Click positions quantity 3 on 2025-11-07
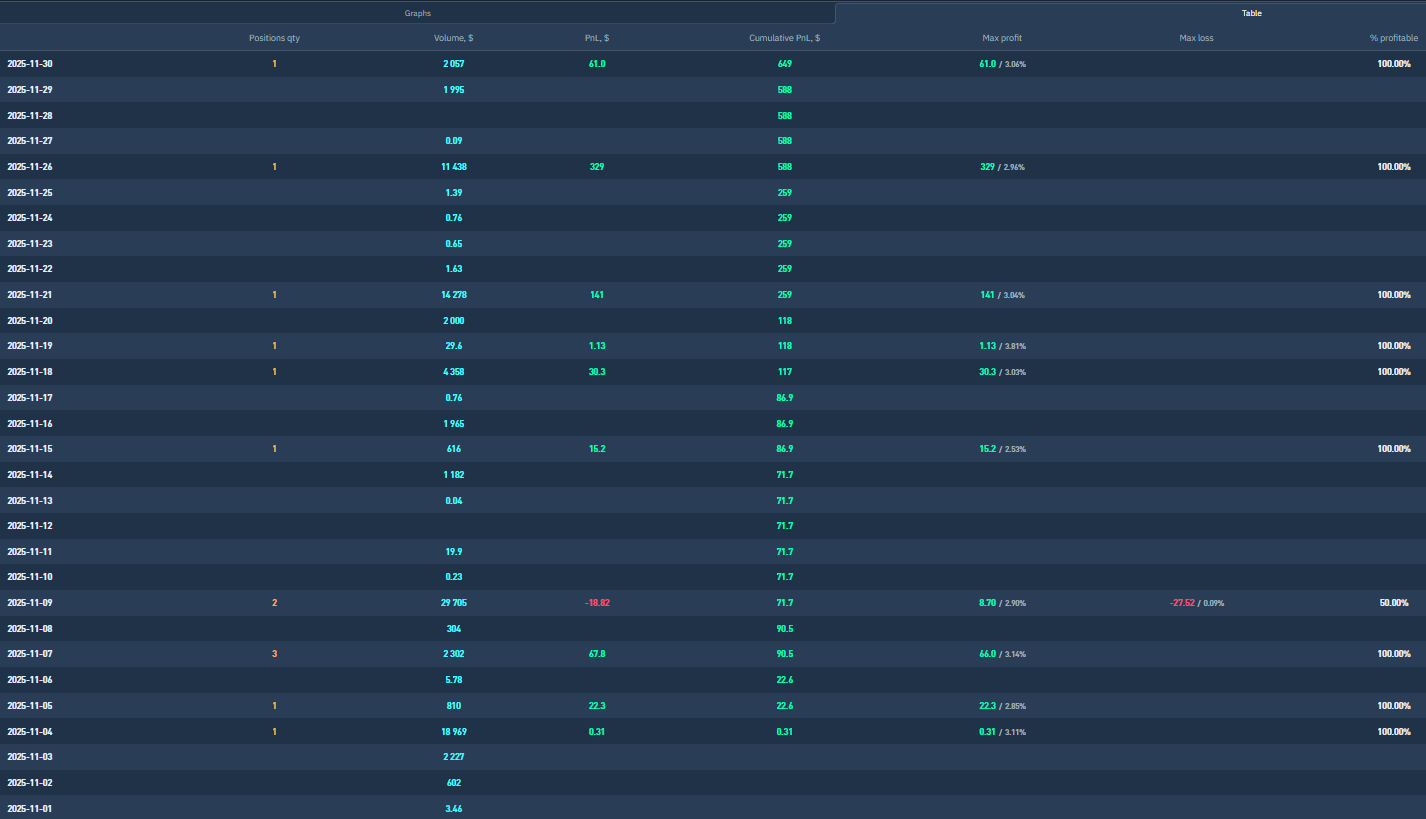1426x819 pixels. point(274,654)
